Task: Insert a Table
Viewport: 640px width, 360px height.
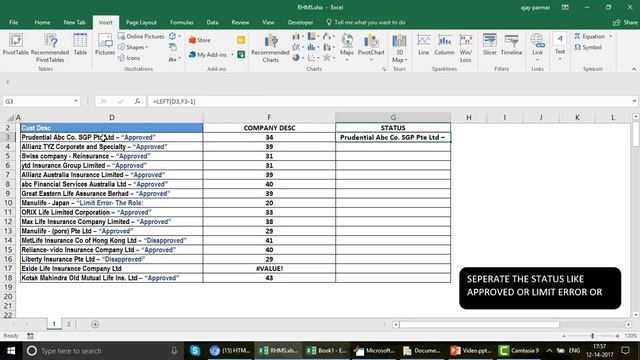Action: (80, 44)
